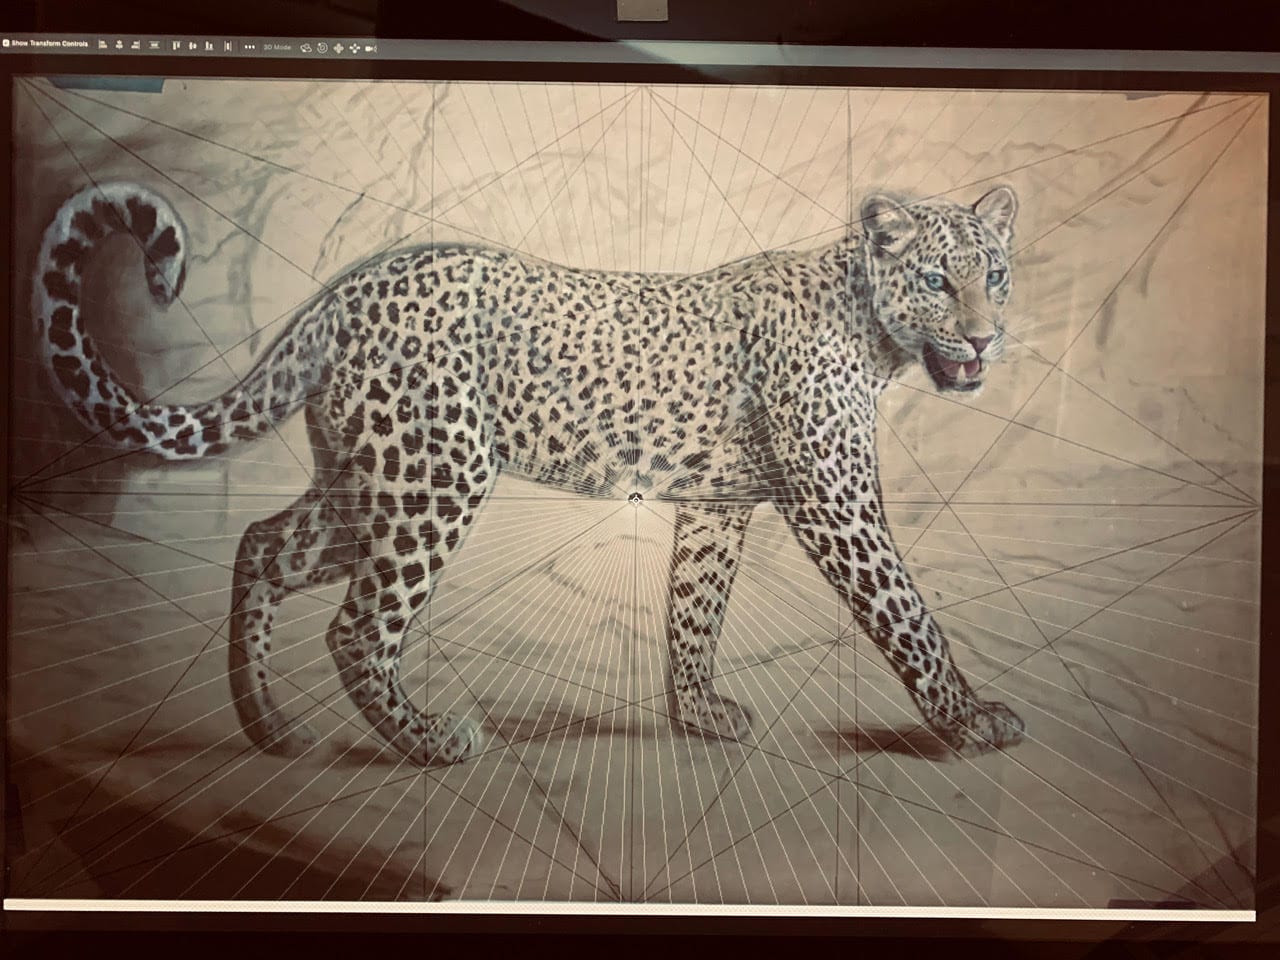The image size is (1280, 960).
Task: Click the Align horizontal centers icon
Action: [119, 44]
